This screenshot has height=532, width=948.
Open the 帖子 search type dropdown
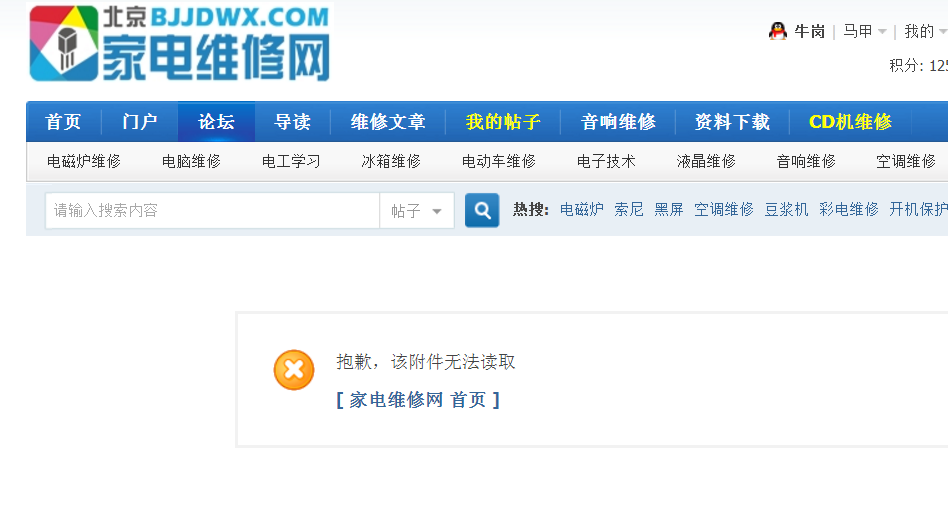(x=417, y=211)
